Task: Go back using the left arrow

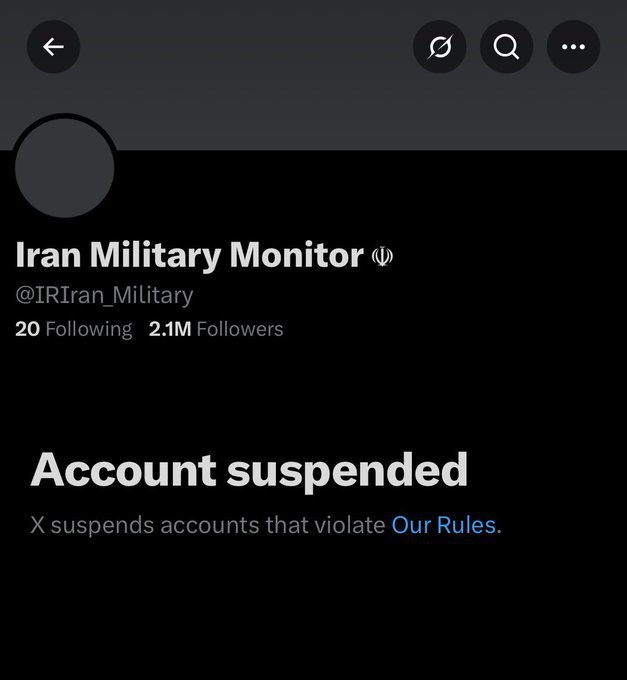Action: click(53, 46)
